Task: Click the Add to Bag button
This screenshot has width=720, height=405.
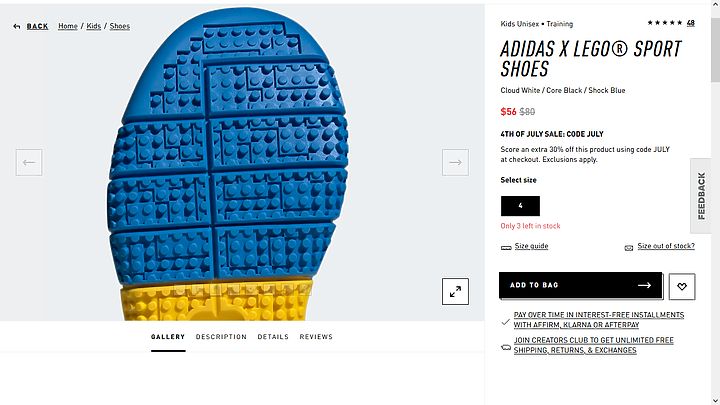Action: pyautogui.click(x=581, y=285)
